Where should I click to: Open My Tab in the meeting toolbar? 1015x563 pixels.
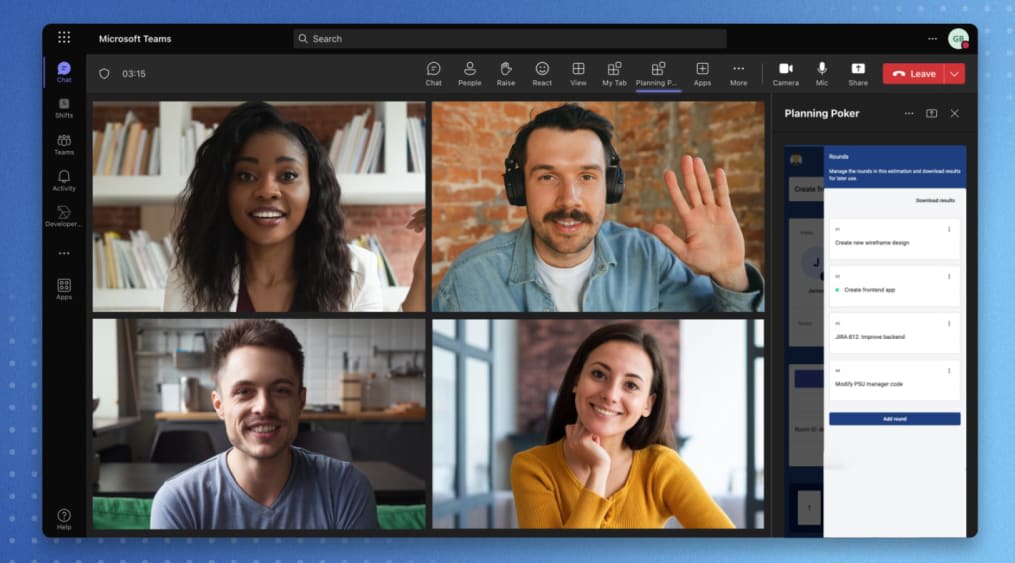pos(615,74)
